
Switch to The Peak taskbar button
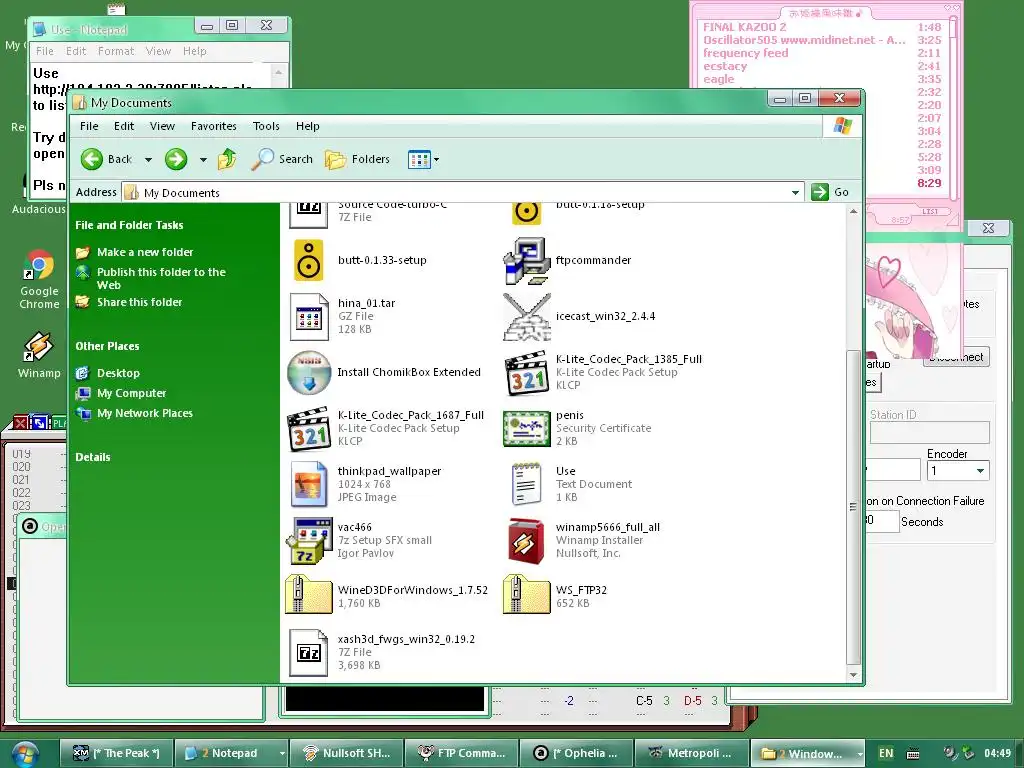point(117,753)
